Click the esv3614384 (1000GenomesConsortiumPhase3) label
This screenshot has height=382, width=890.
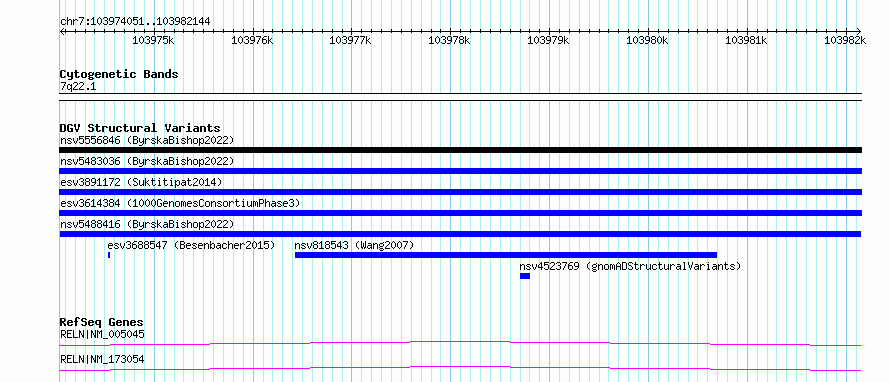pyautogui.click(x=180, y=203)
